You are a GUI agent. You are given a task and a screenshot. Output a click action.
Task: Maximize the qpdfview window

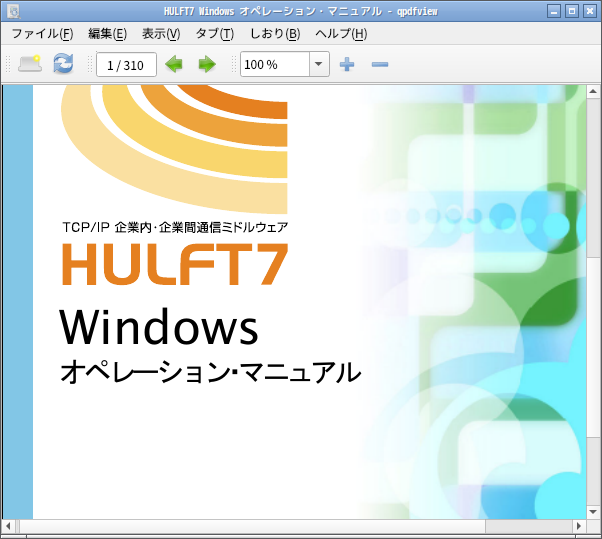pyautogui.click(x=572, y=11)
